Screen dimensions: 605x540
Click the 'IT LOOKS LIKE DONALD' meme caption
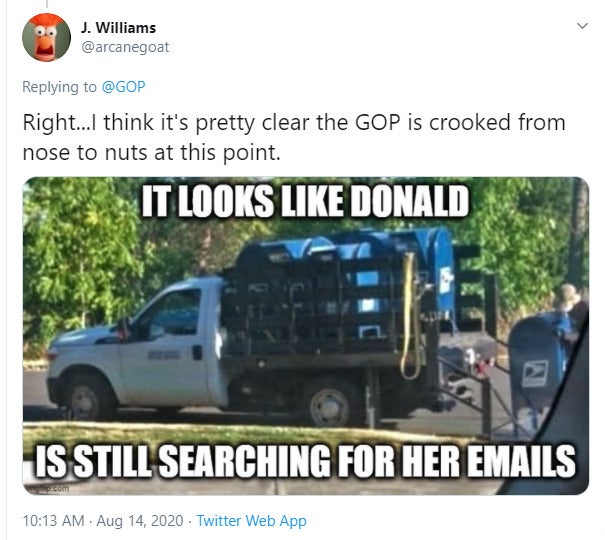click(305, 201)
